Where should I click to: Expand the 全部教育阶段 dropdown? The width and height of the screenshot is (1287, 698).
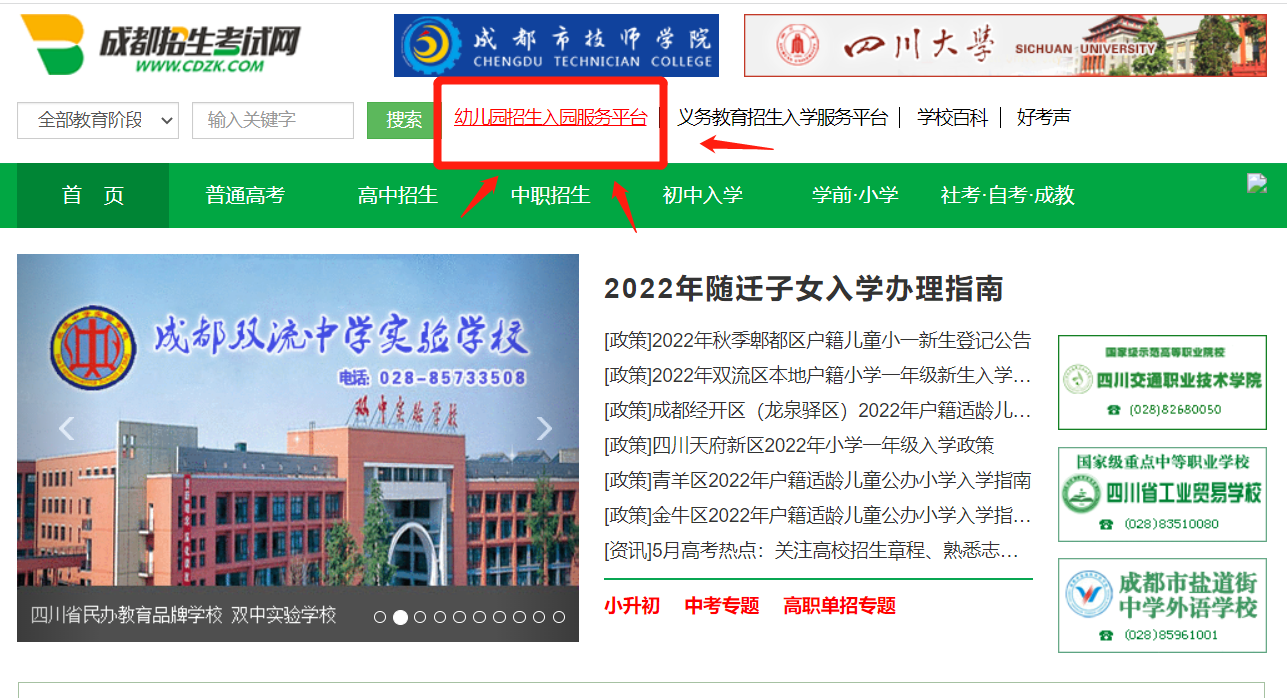(x=98, y=120)
